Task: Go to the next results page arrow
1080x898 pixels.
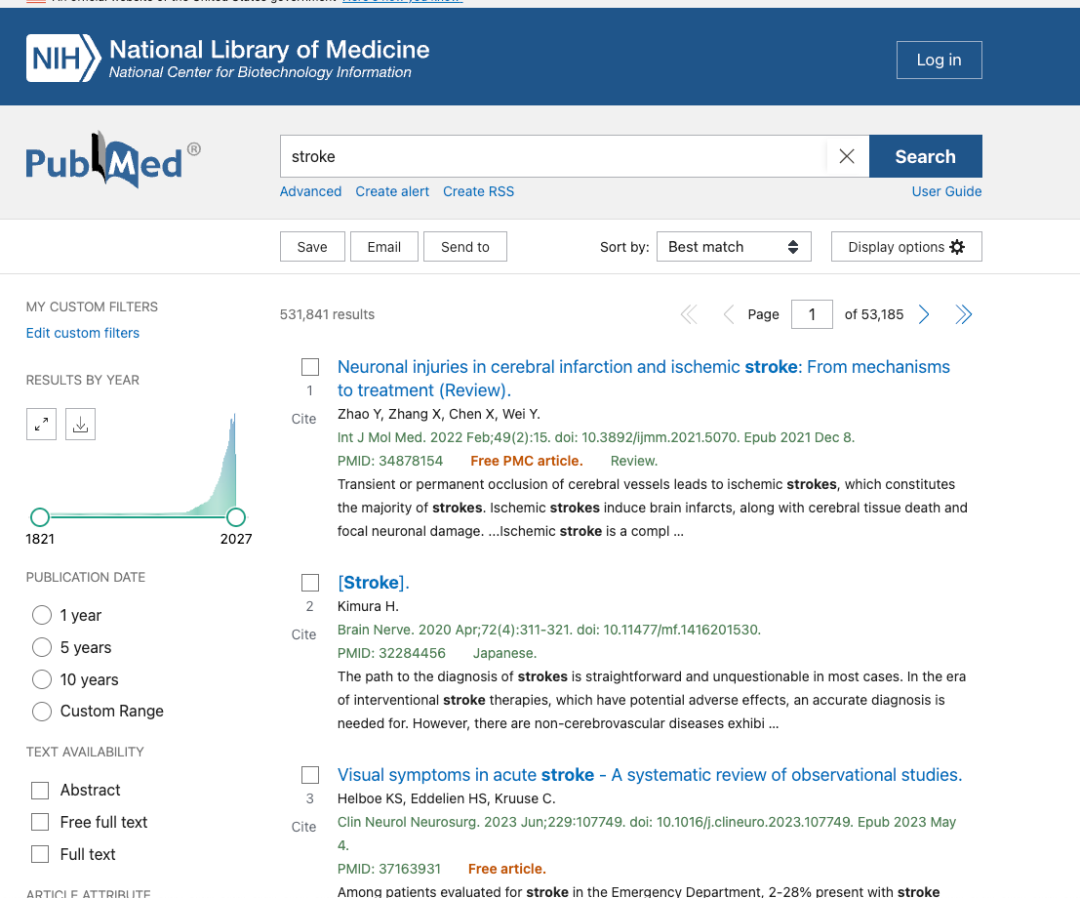Action: point(924,315)
